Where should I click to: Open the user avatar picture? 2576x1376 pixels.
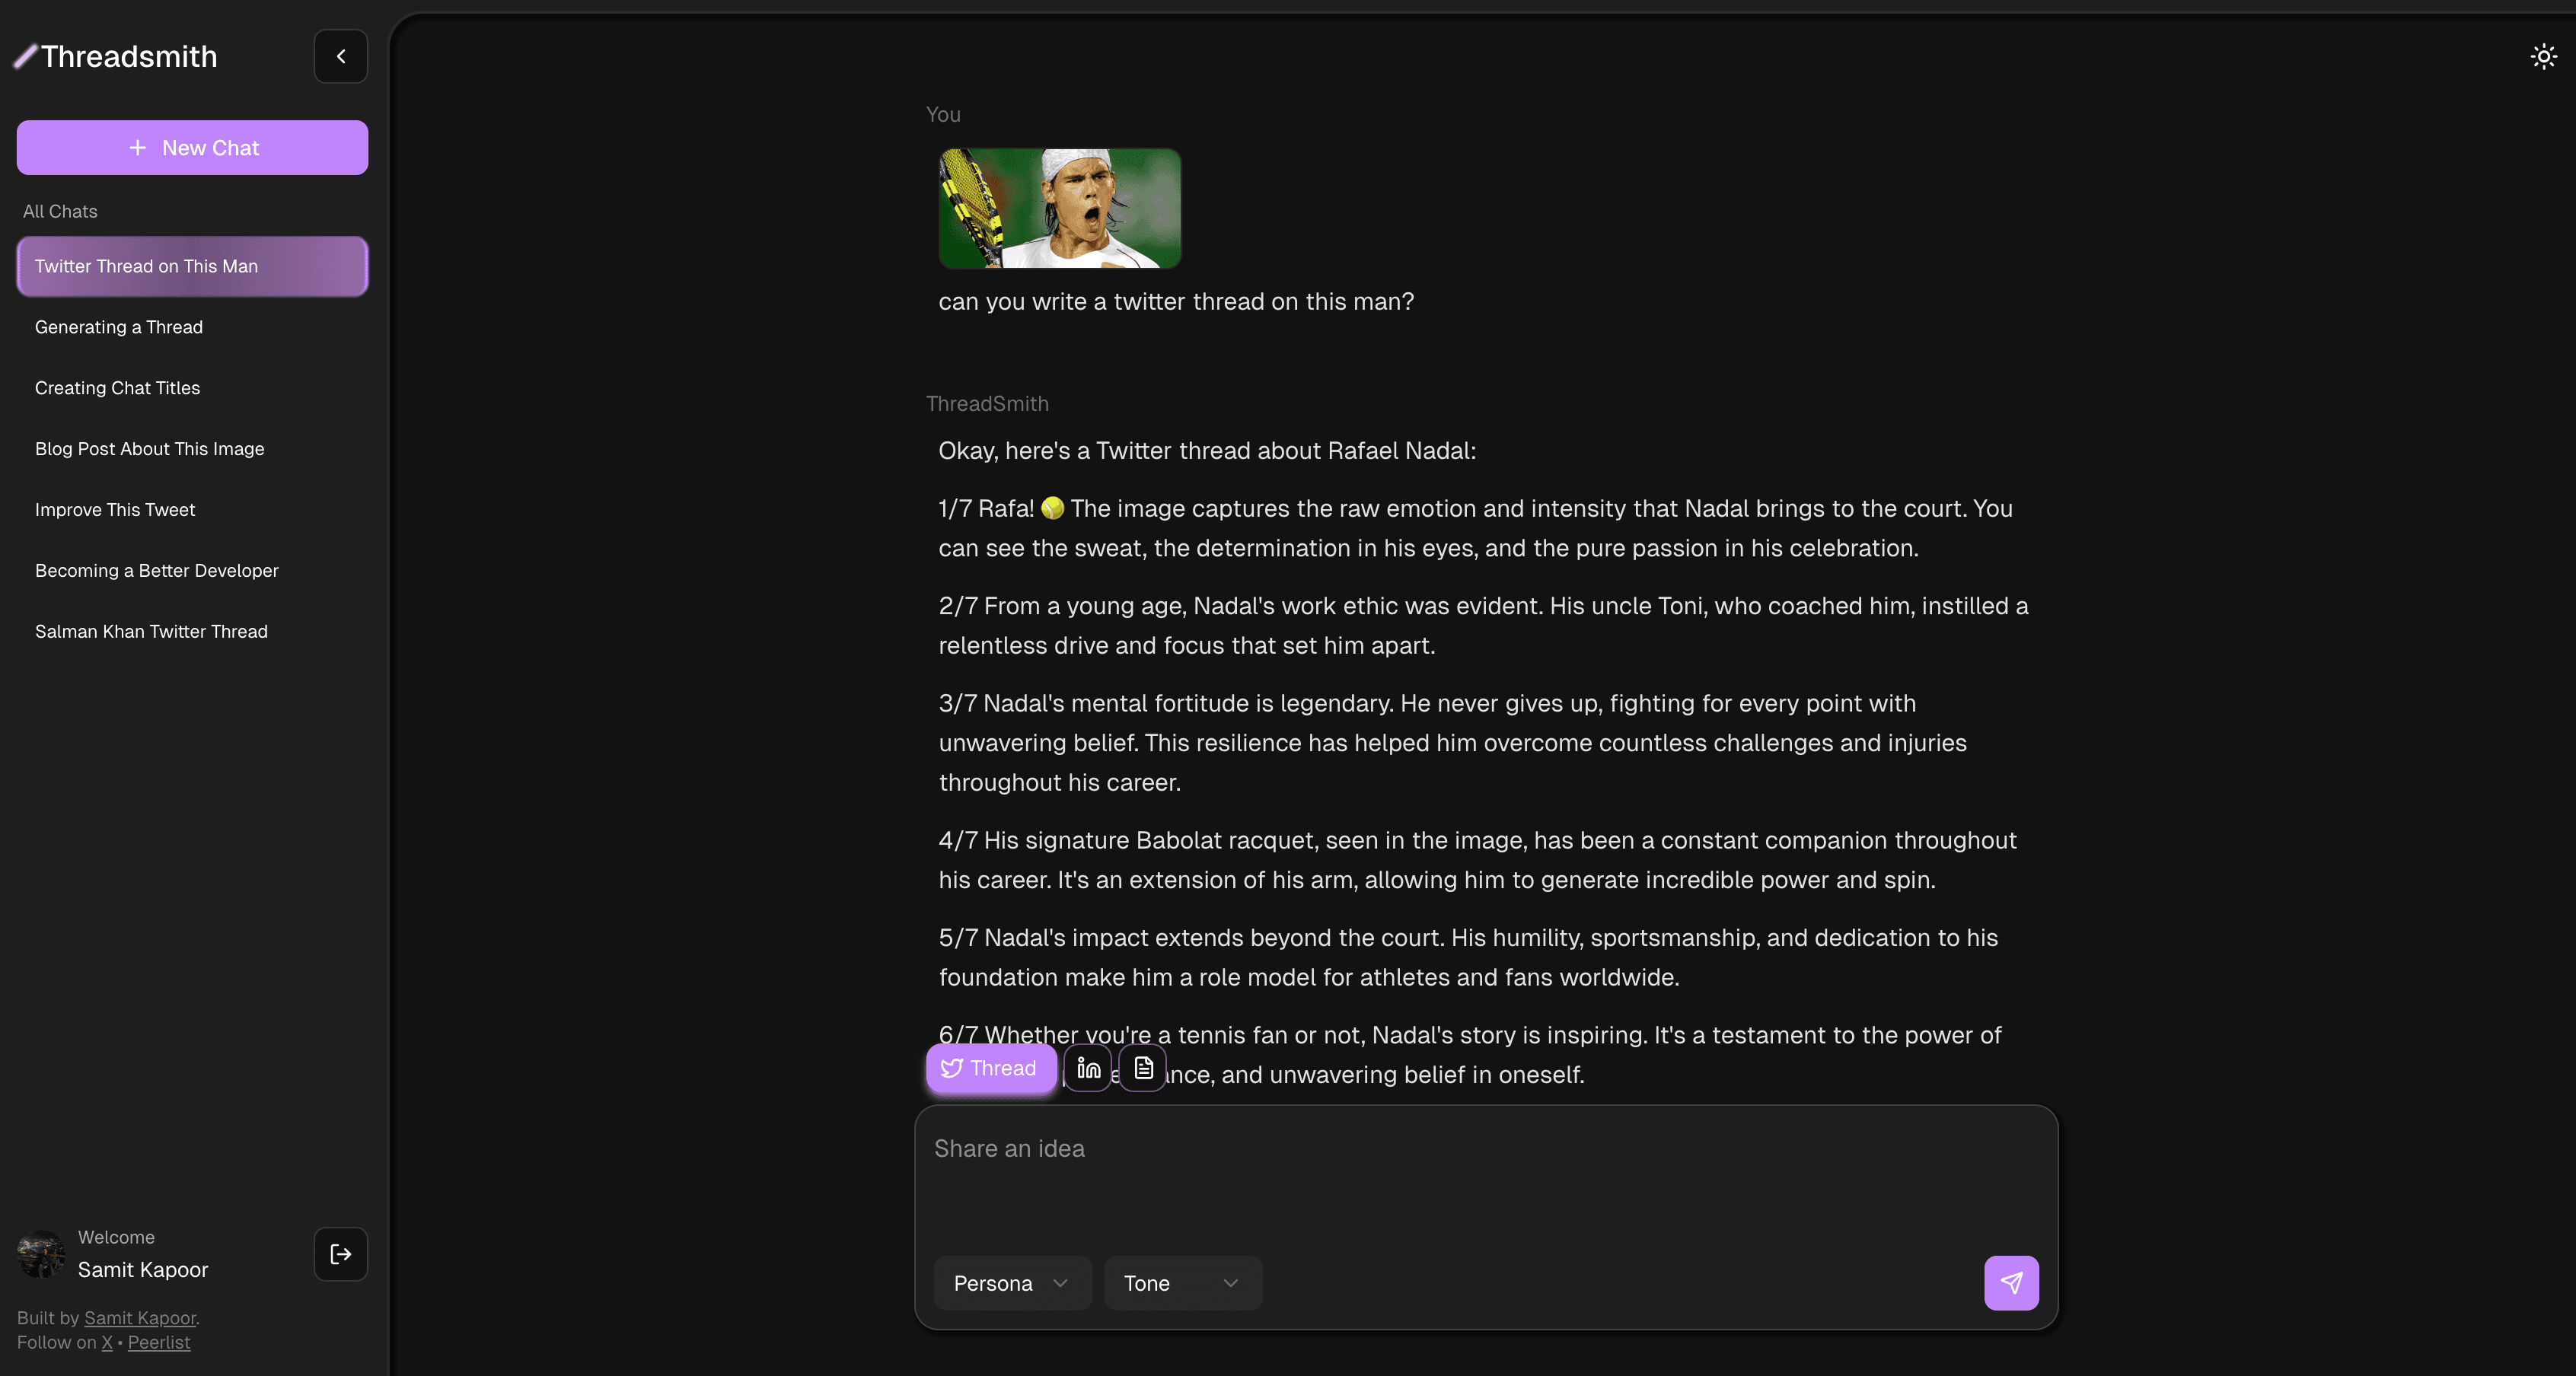coord(41,1254)
